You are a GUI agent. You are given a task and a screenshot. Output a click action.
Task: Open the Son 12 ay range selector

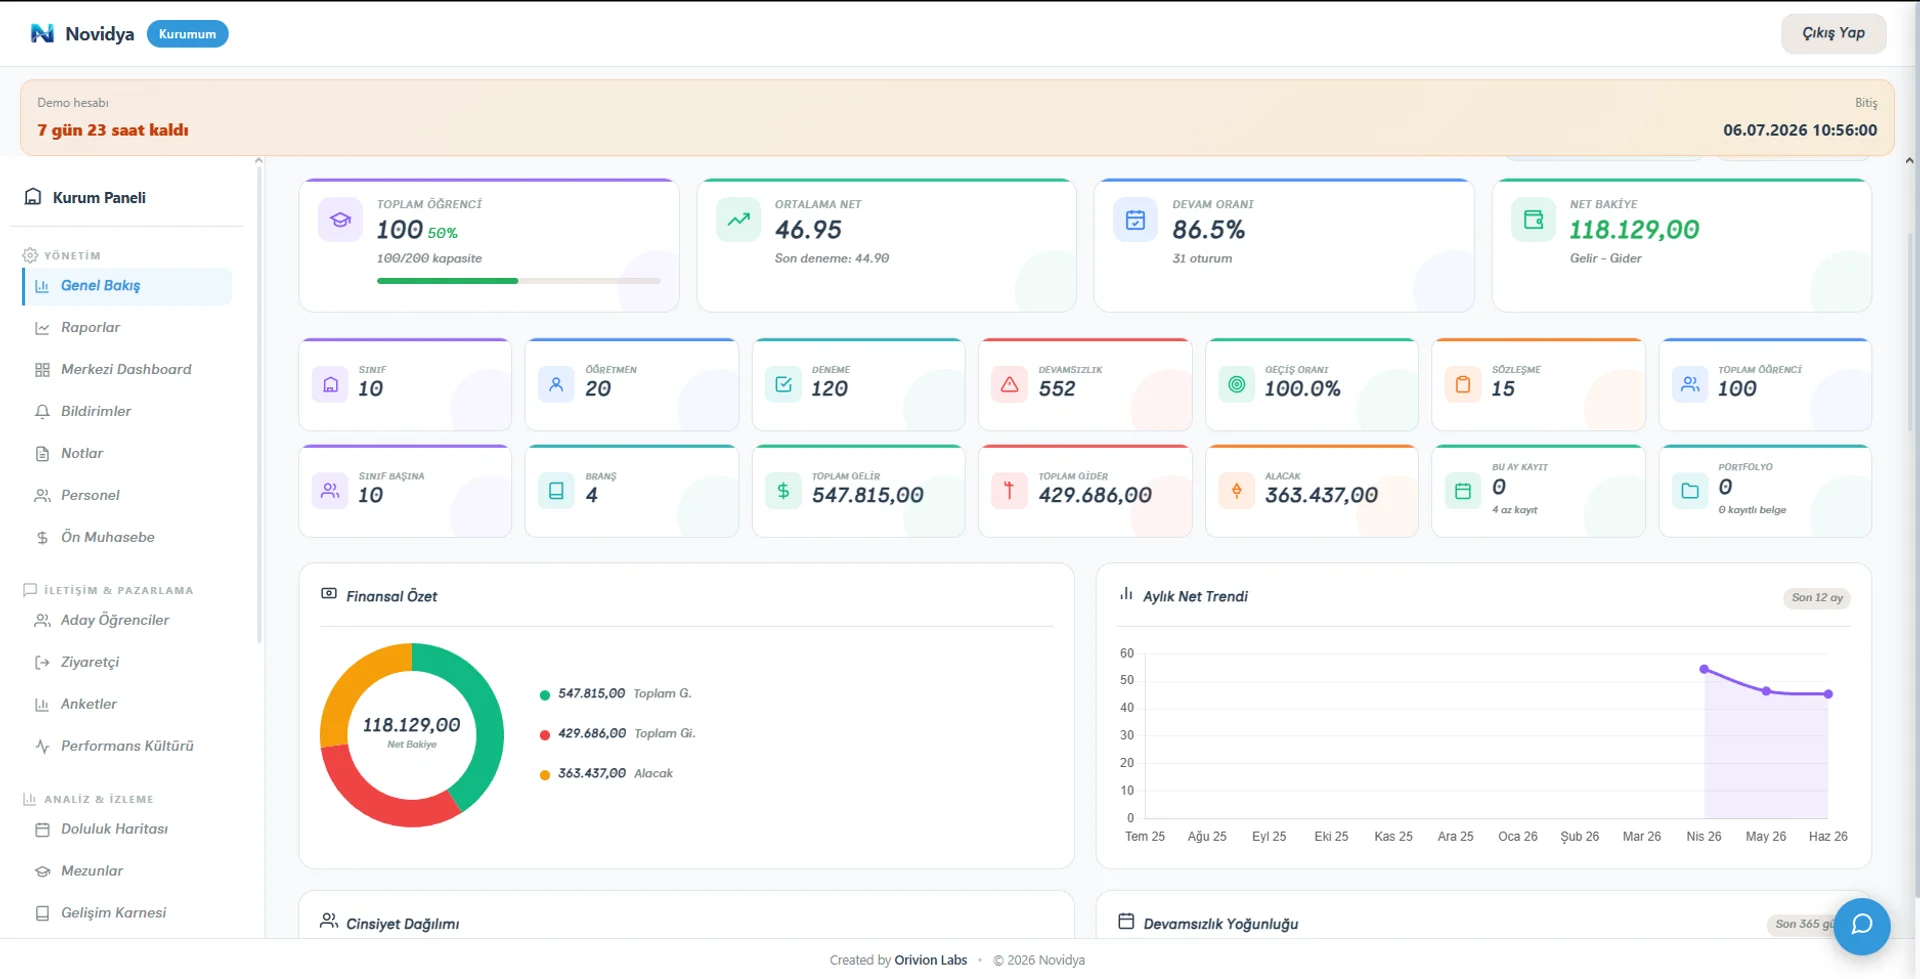click(1817, 598)
